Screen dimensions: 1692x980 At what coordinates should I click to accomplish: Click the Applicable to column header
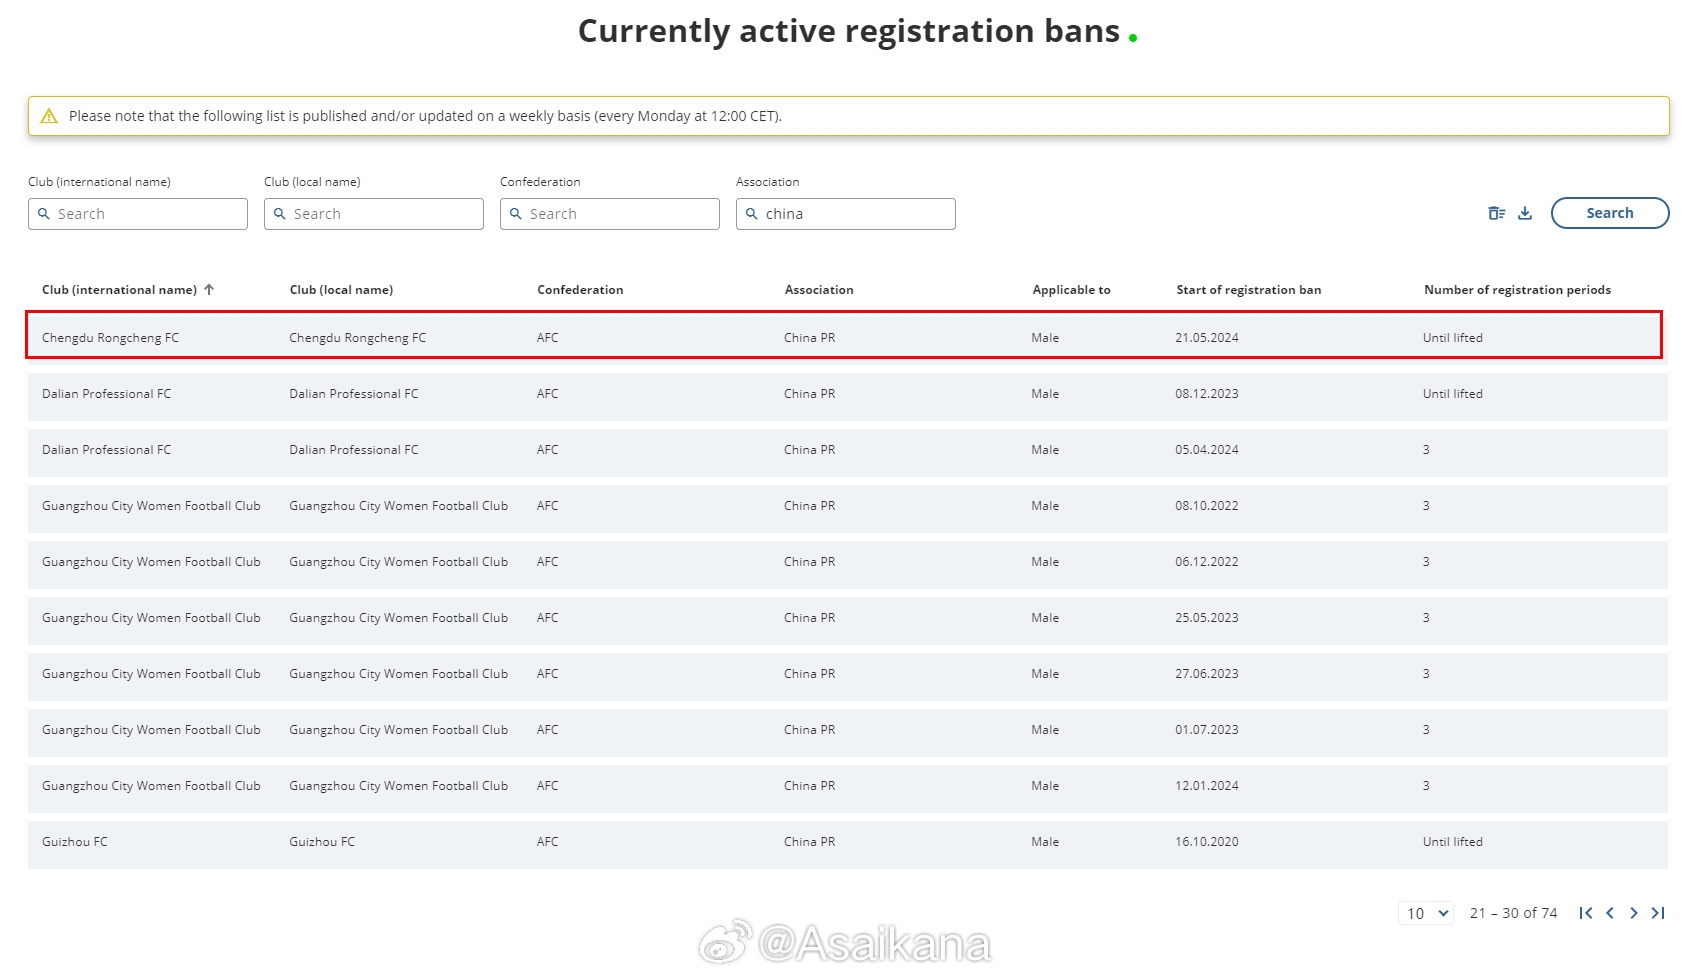[x=1071, y=290]
